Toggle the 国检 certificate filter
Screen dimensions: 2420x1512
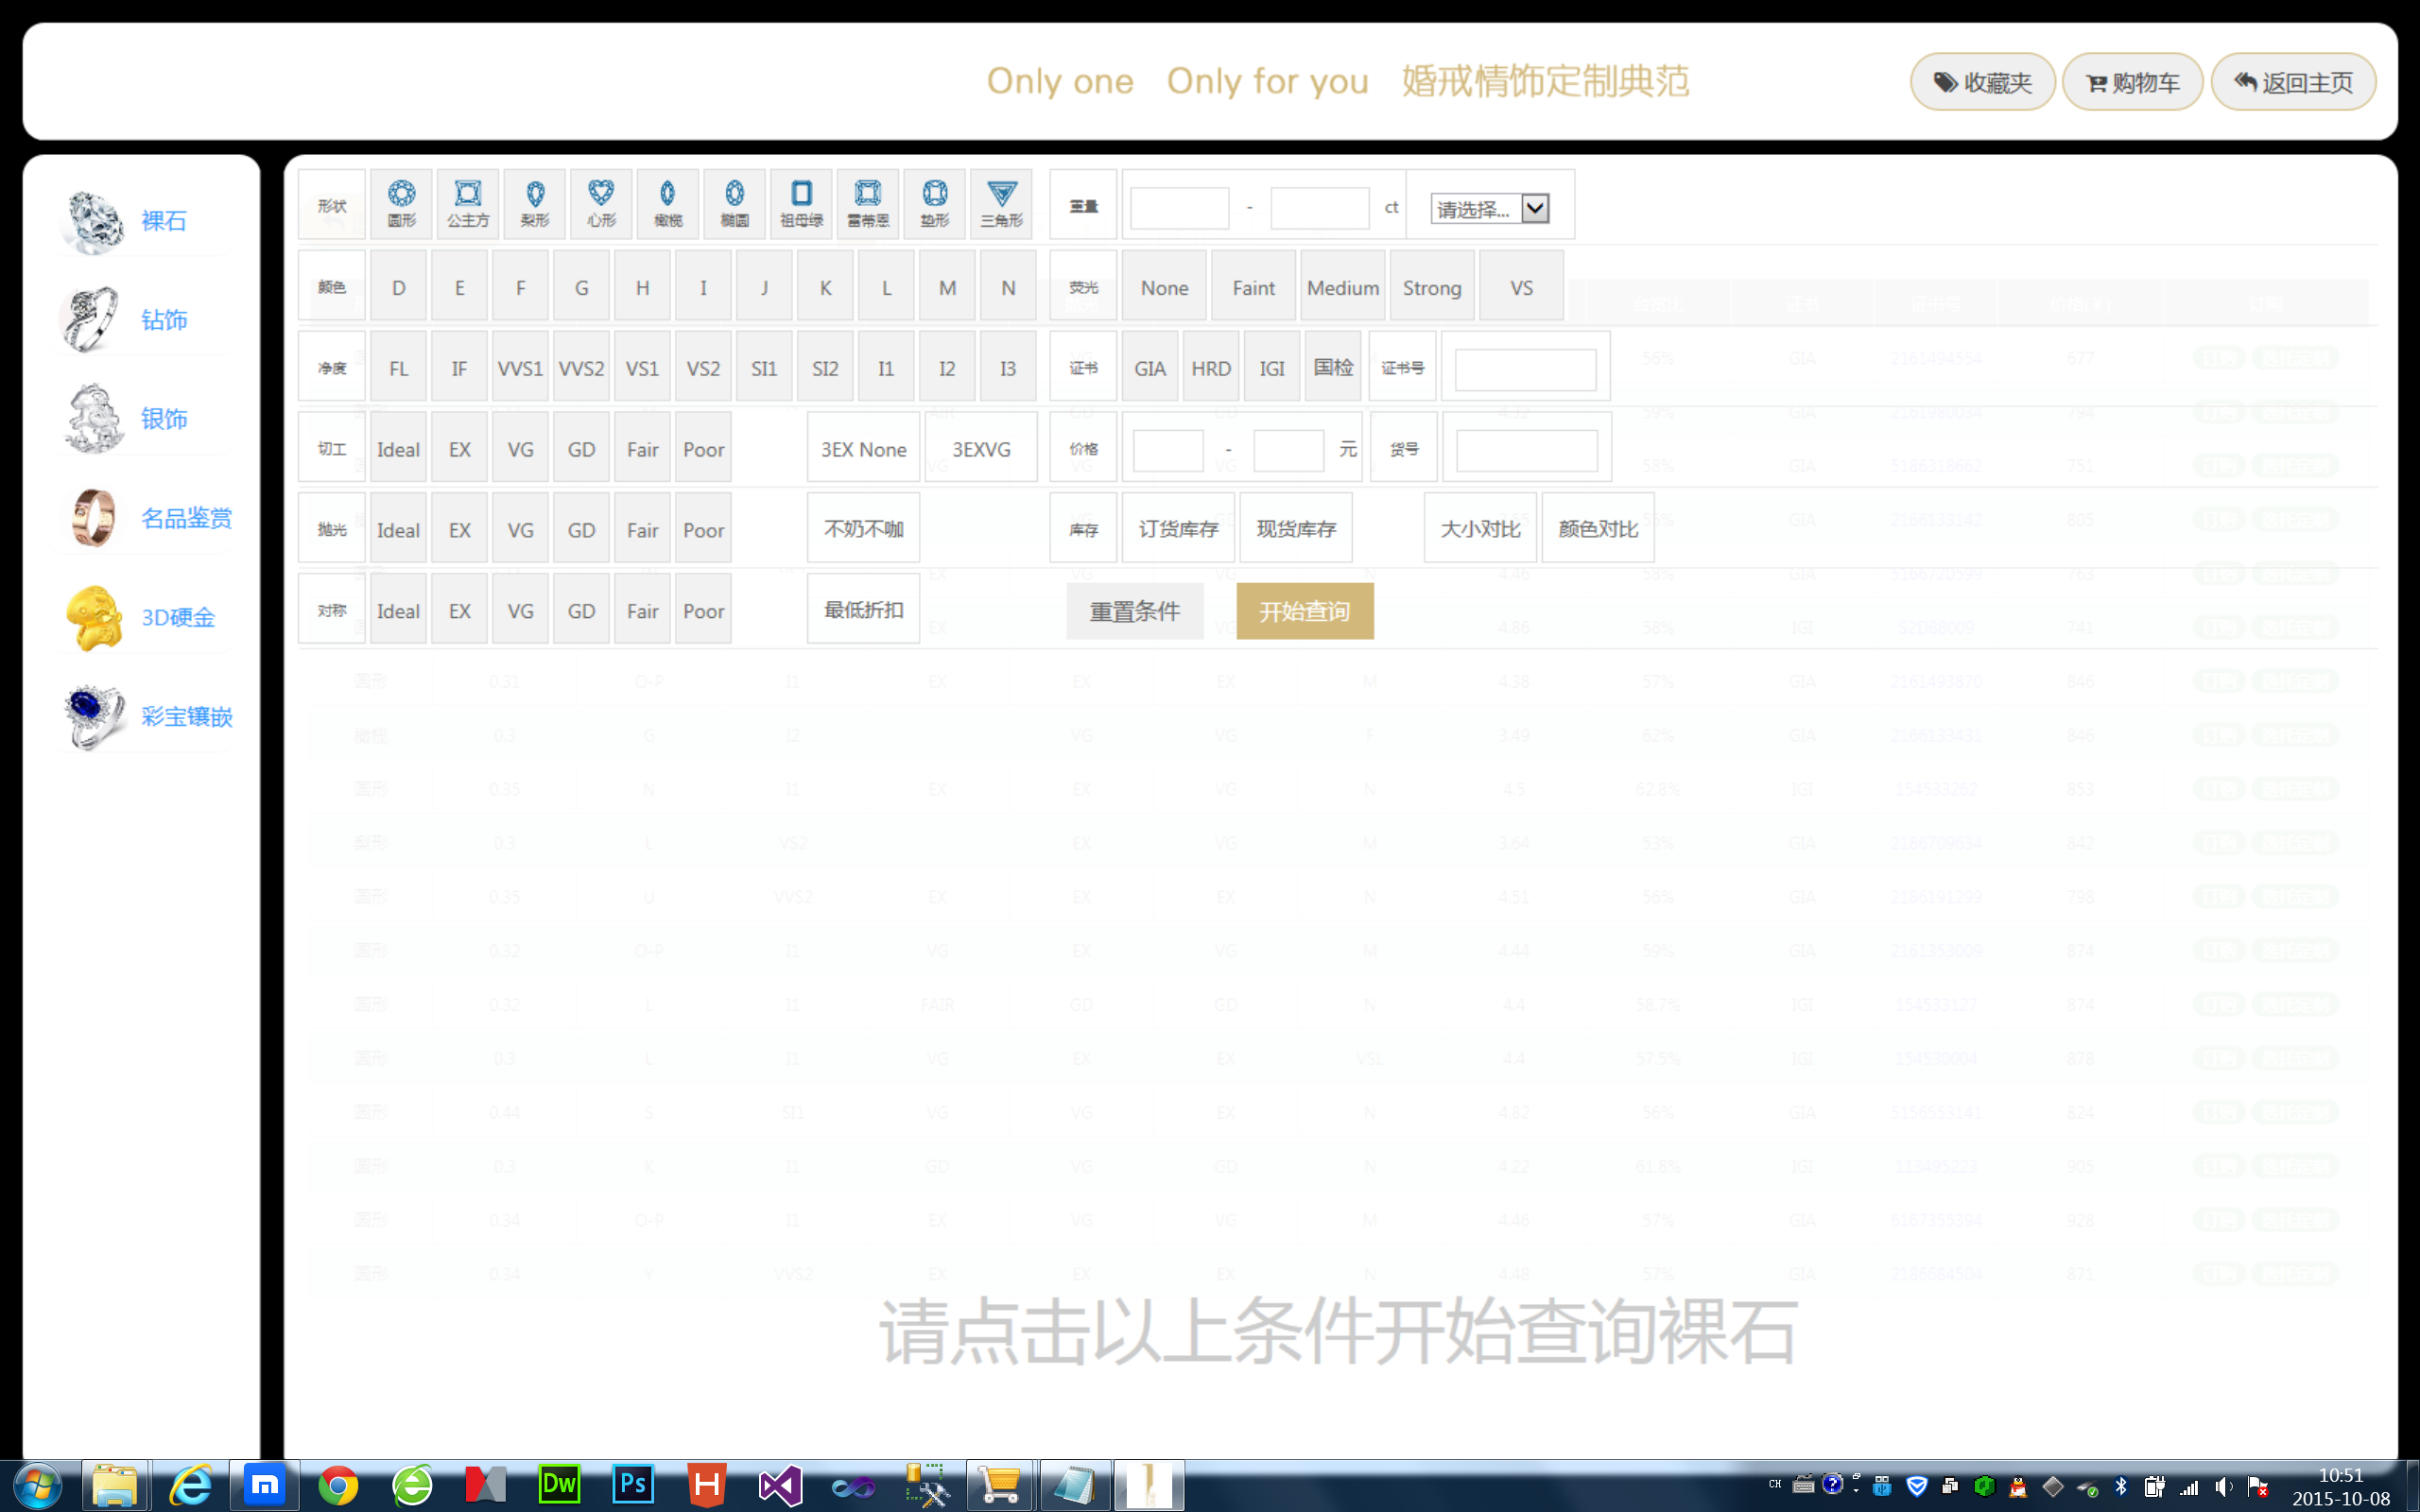click(x=1333, y=368)
